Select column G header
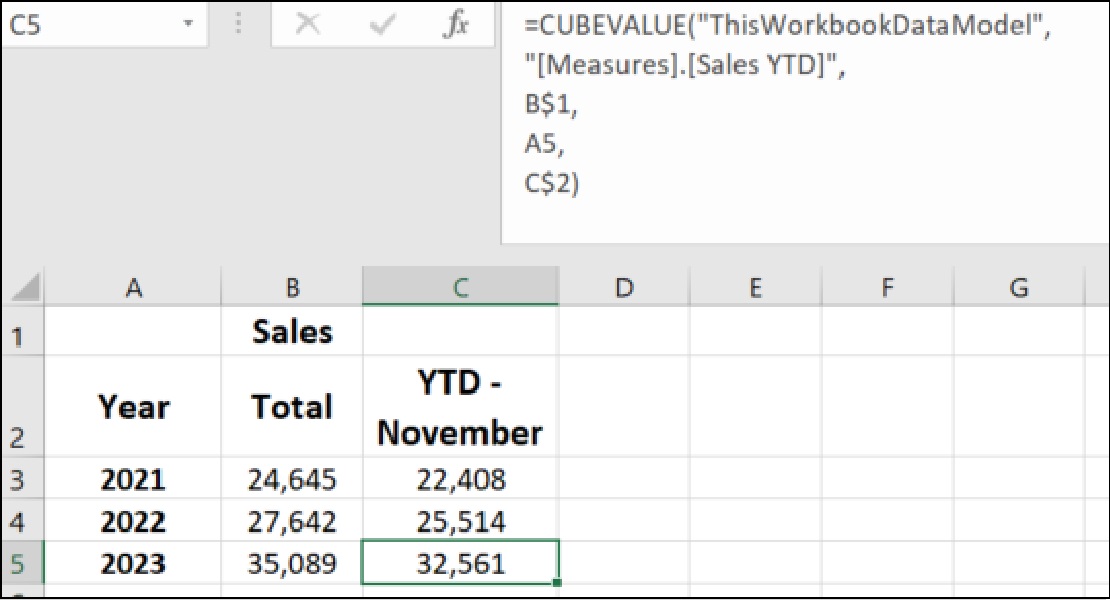This screenshot has width=1110, height=600. pyautogui.click(x=1019, y=287)
